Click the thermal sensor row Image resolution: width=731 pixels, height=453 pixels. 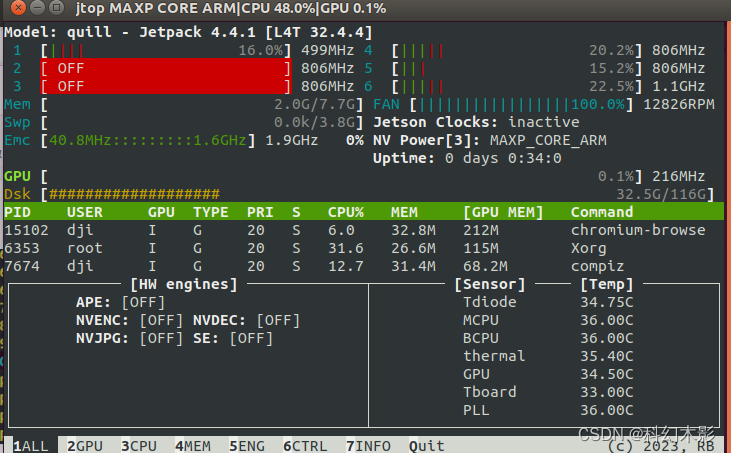pyautogui.click(x=548, y=357)
